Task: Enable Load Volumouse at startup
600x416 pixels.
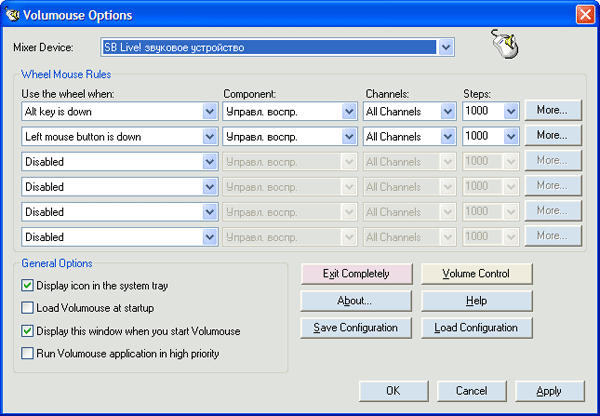Action: [x=28, y=308]
